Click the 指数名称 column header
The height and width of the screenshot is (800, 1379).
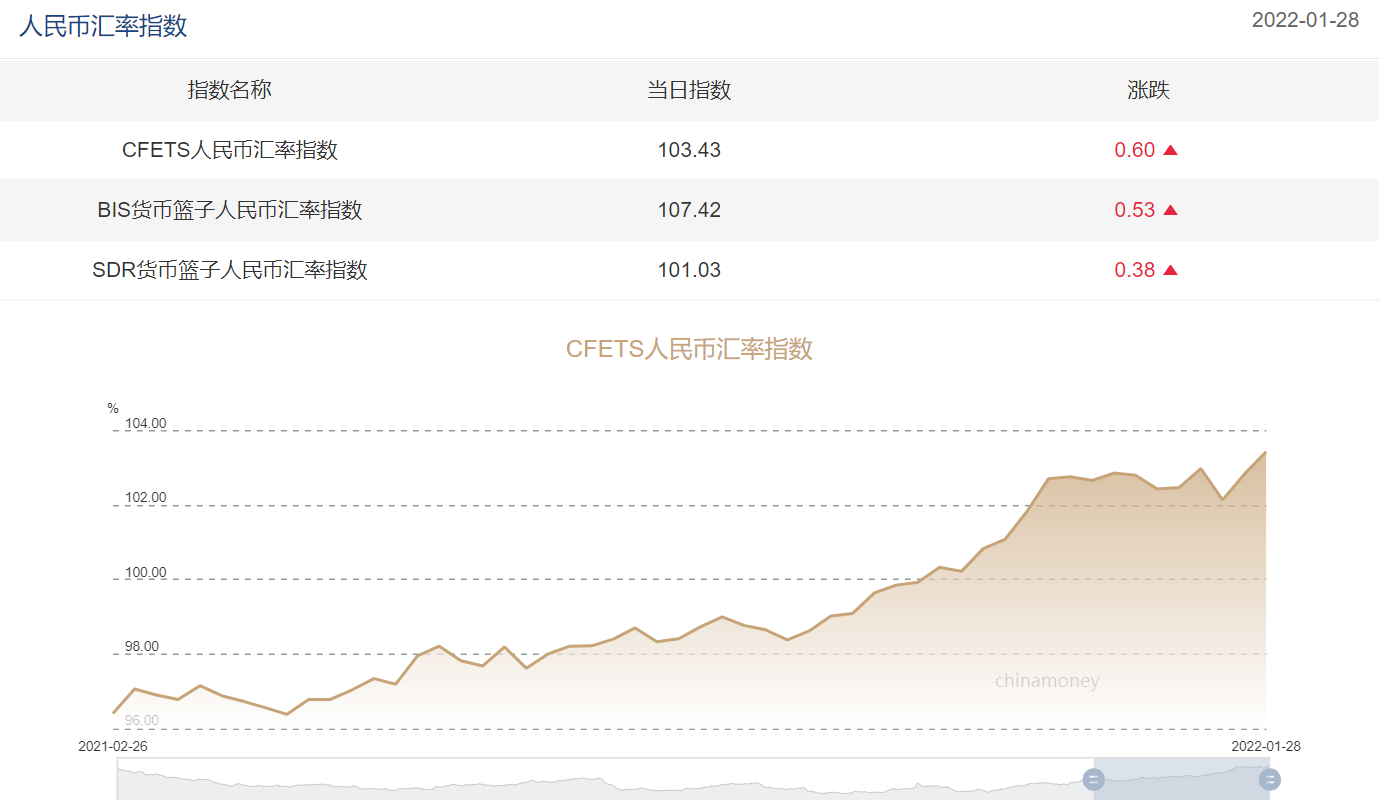[229, 90]
